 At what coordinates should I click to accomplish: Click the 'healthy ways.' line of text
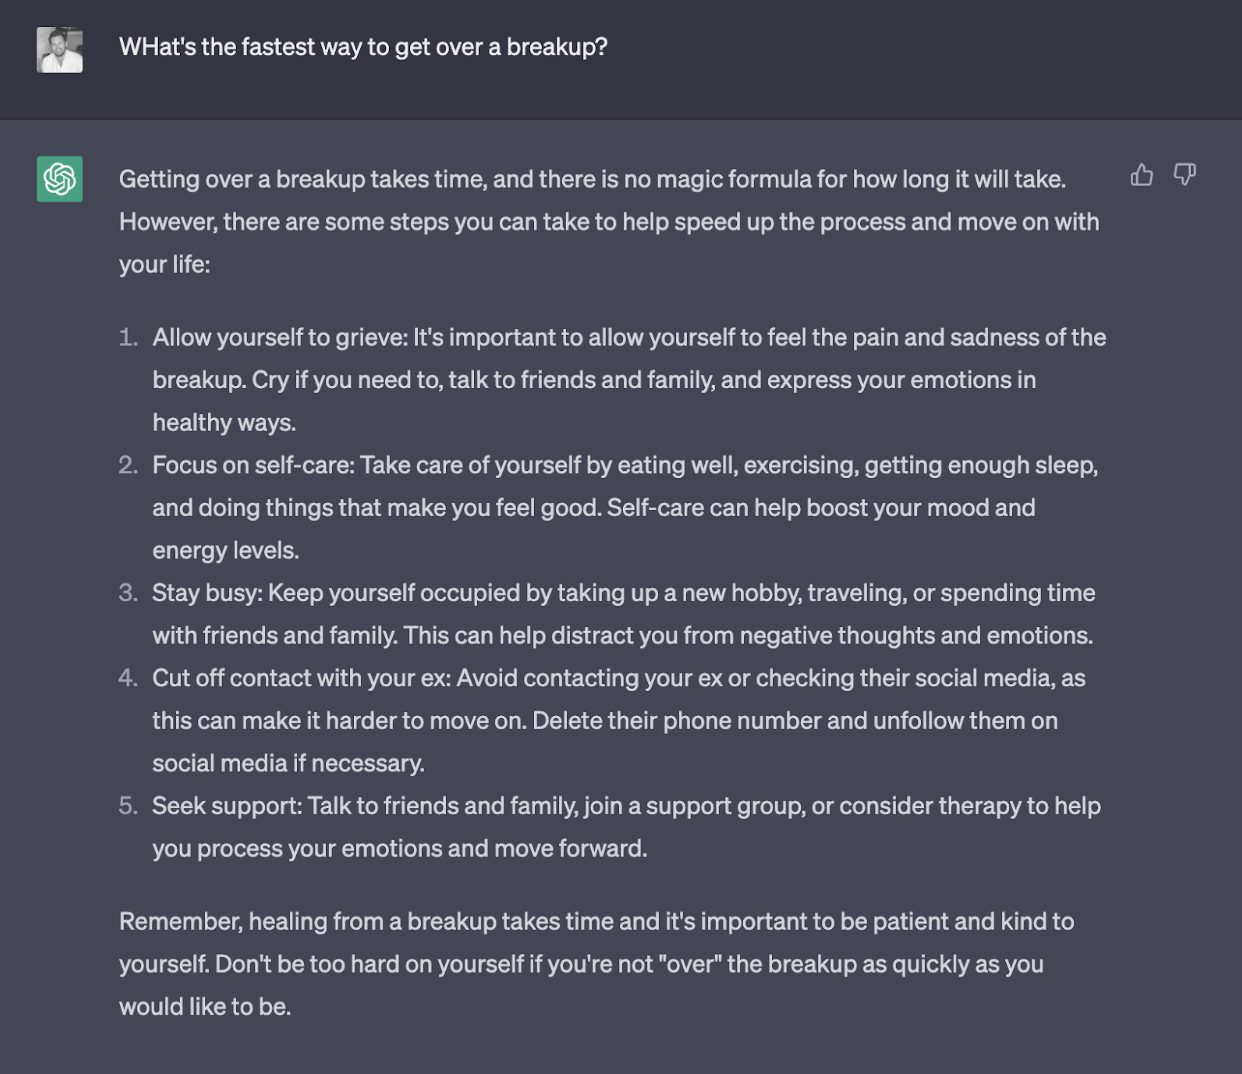coord(224,423)
